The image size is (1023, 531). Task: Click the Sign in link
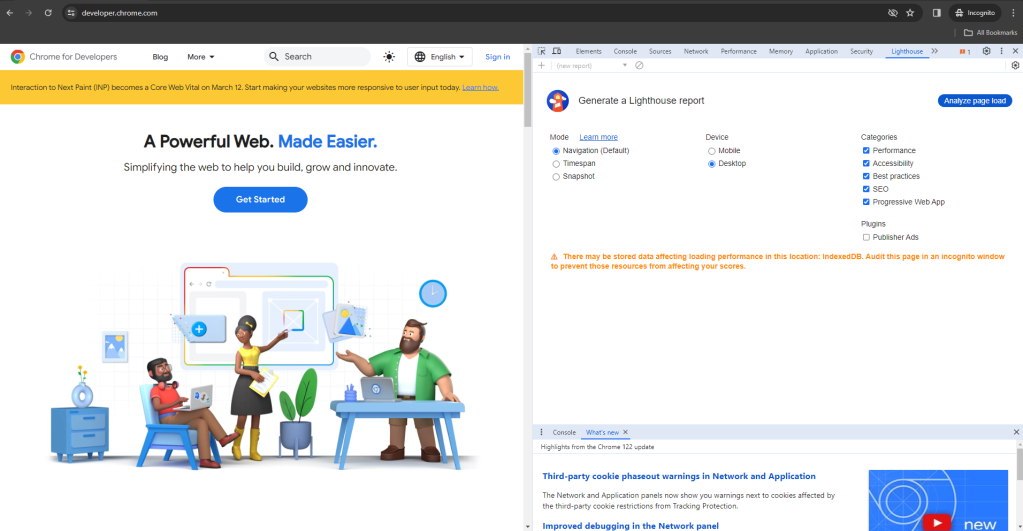(x=497, y=57)
